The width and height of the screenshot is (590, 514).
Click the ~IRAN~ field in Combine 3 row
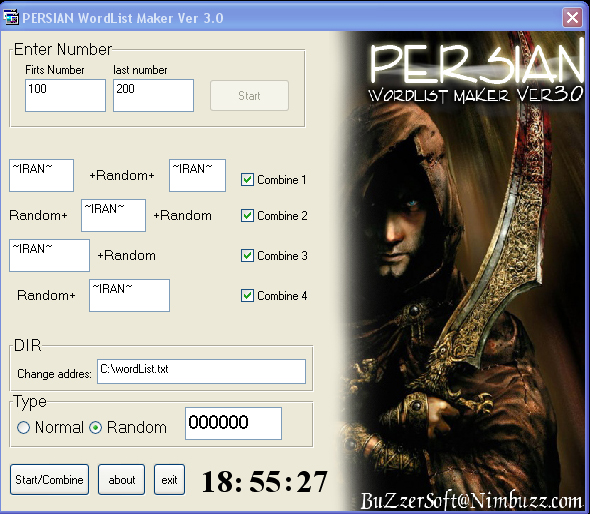click(x=49, y=255)
